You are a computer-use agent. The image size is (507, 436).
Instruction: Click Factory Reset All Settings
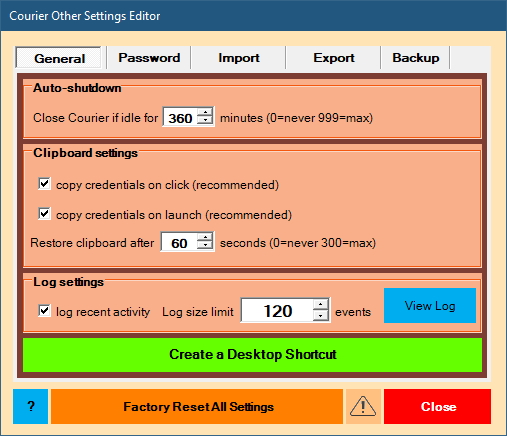197,406
